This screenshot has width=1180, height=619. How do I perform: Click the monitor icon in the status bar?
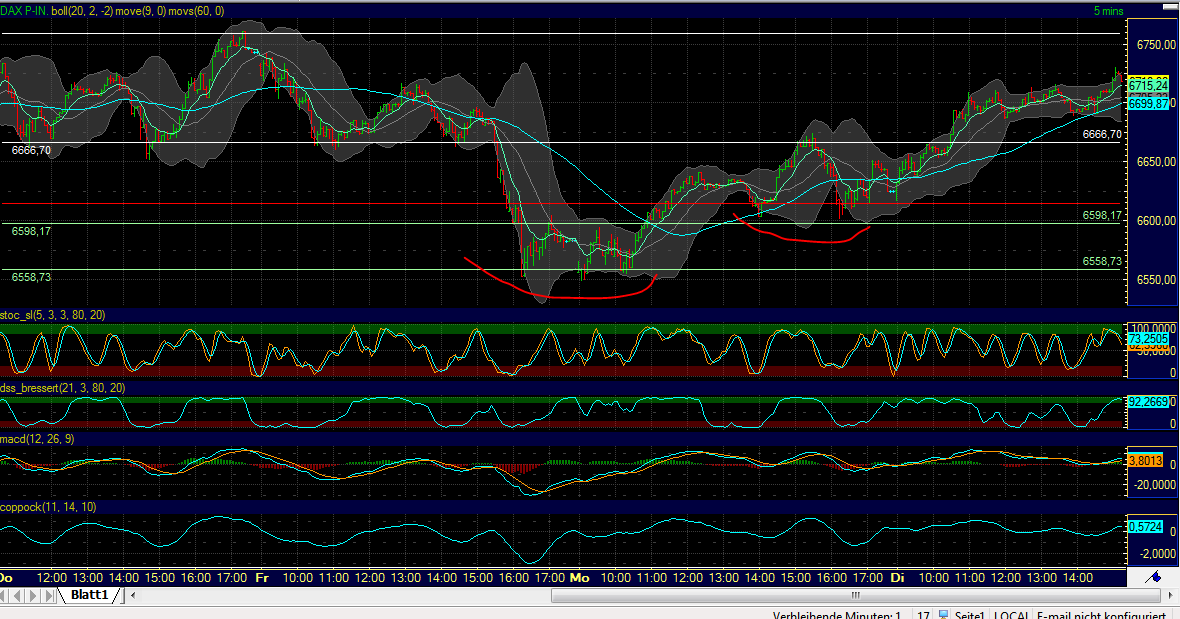[x=943, y=613]
